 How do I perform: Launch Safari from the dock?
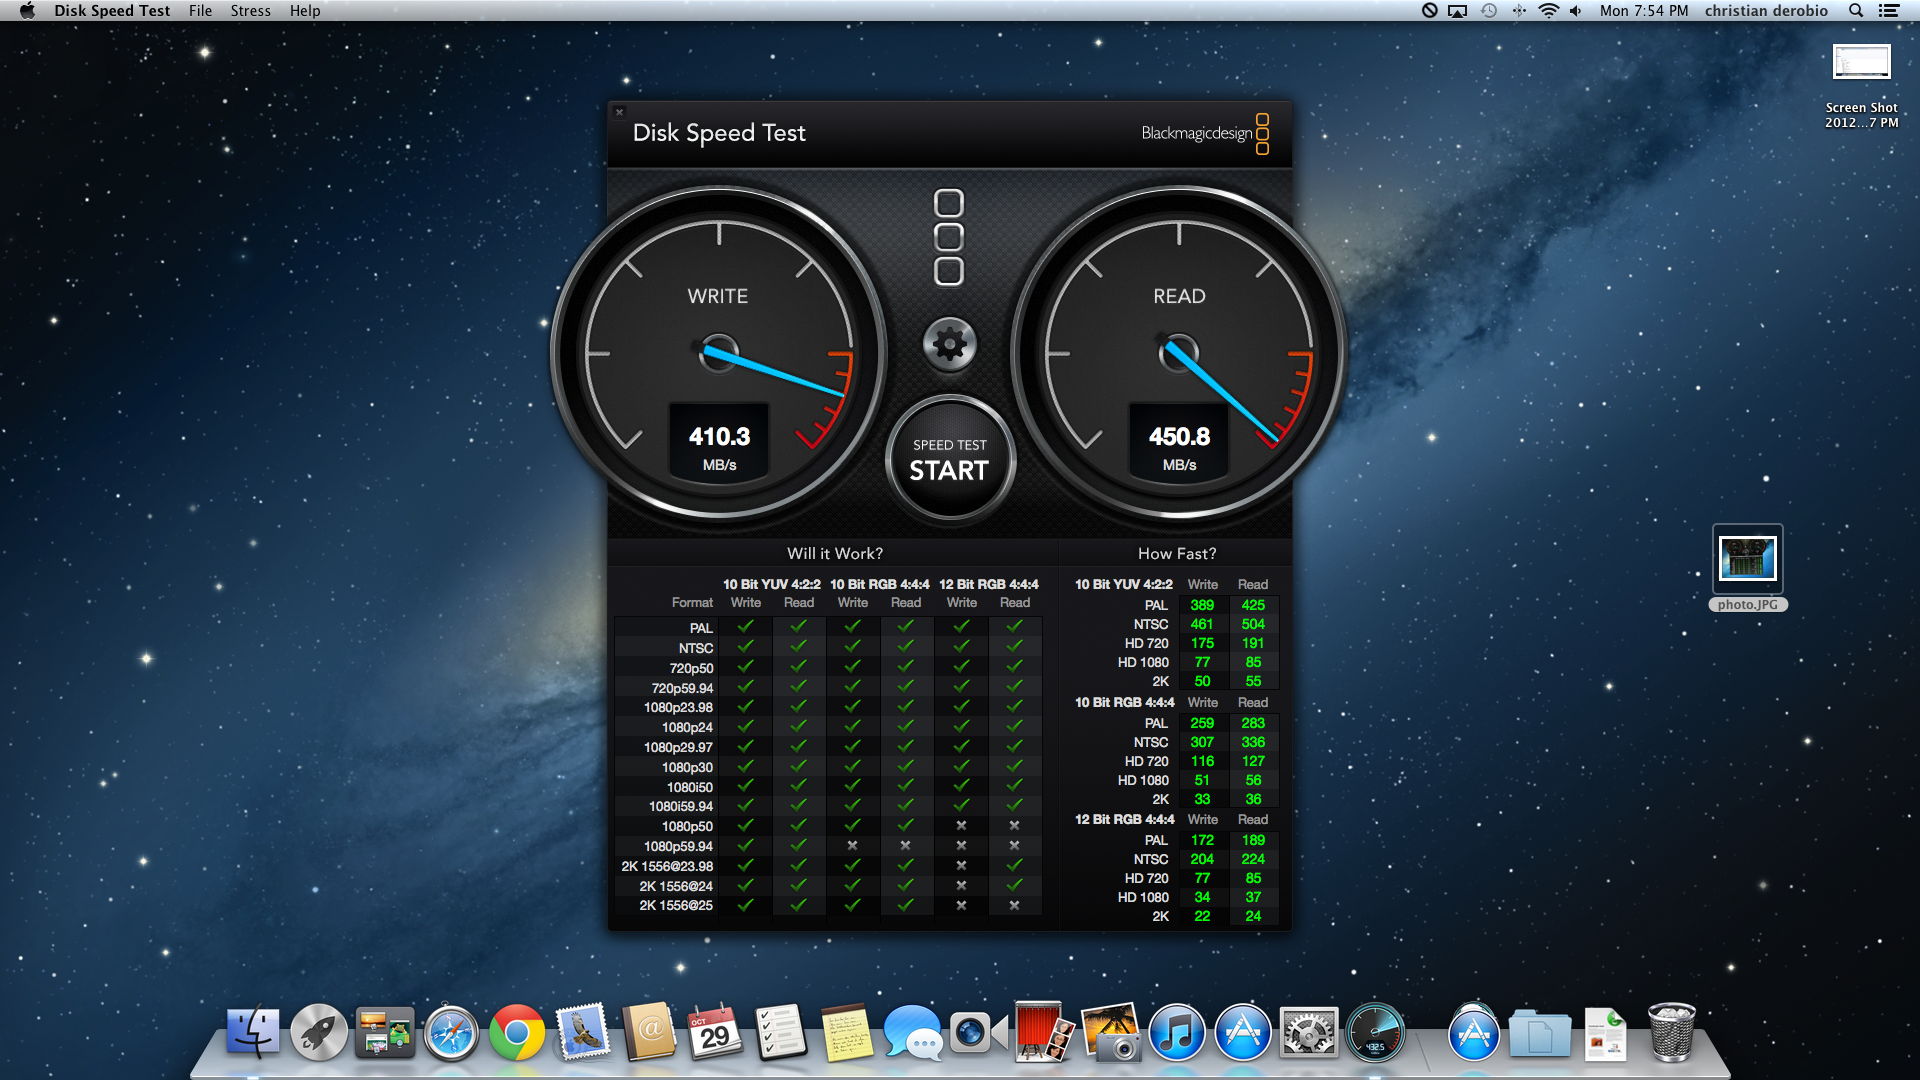tap(451, 1033)
